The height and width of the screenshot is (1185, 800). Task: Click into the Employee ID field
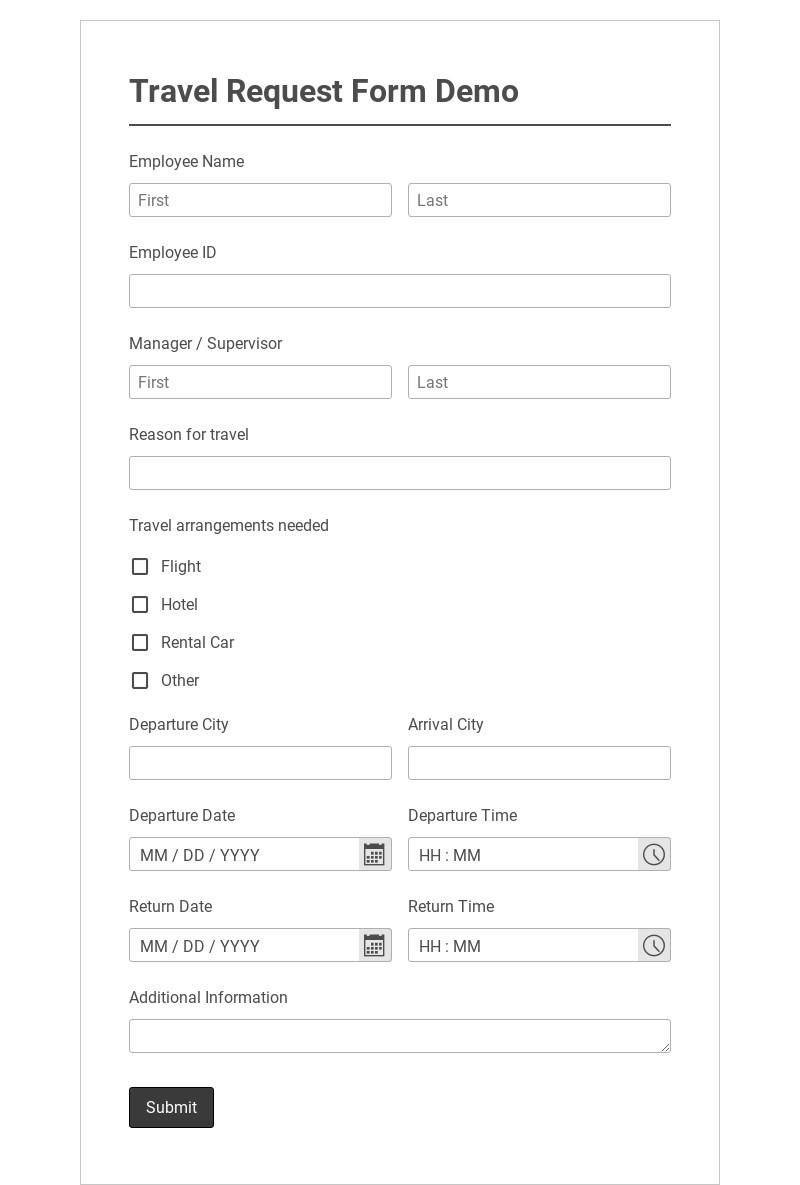tap(400, 291)
